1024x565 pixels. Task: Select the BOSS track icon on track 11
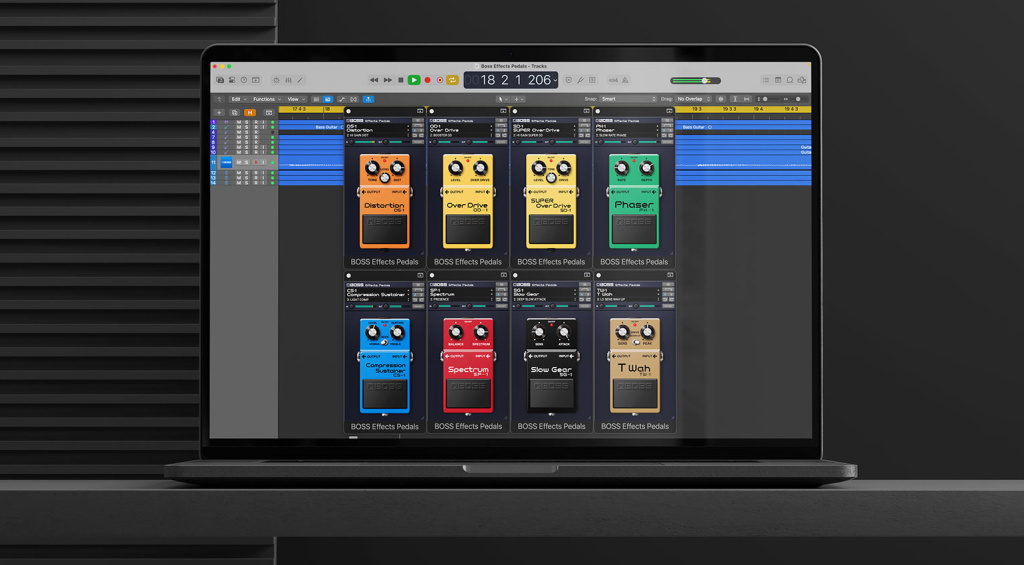pos(226,162)
